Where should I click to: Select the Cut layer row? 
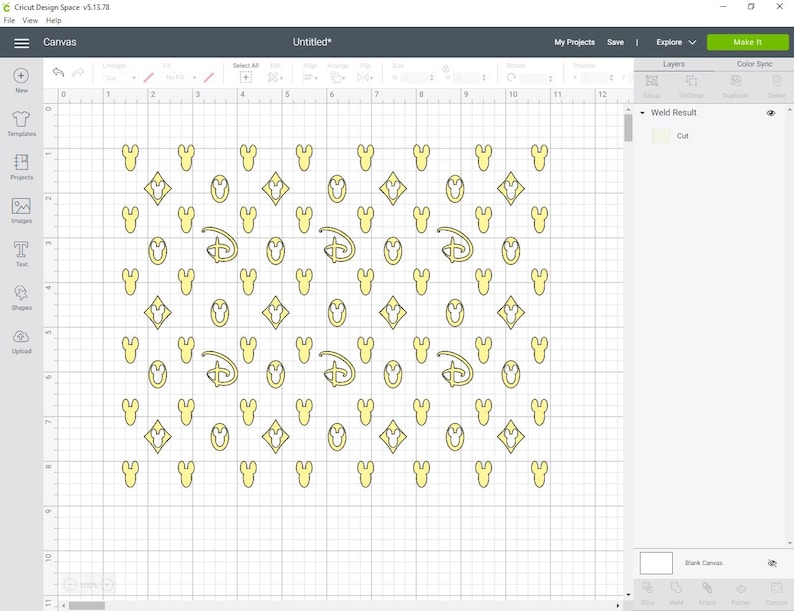(711, 136)
